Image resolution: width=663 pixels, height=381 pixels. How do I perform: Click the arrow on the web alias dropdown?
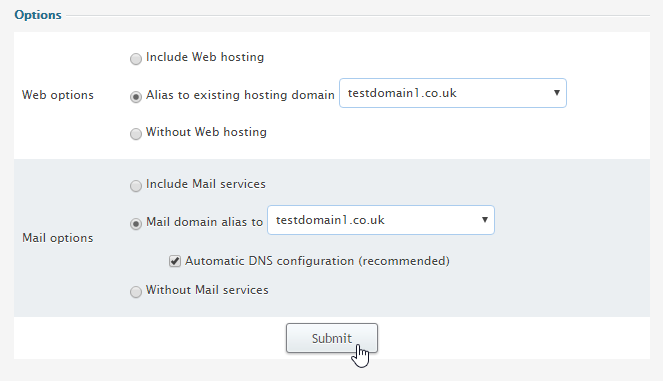click(x=557, y=93)
